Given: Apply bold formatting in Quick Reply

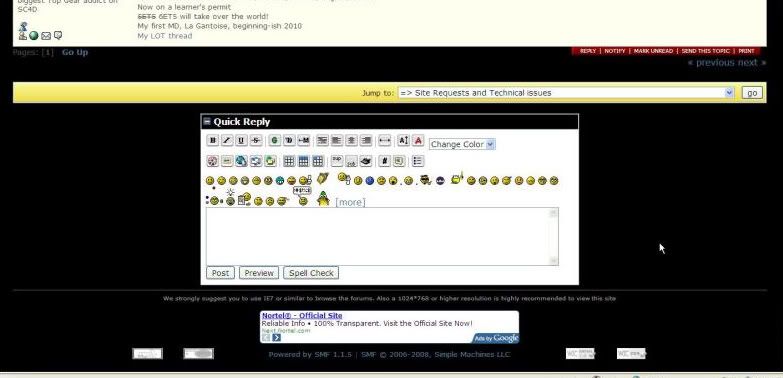Looking at the screenshot, I should (213, 140).
